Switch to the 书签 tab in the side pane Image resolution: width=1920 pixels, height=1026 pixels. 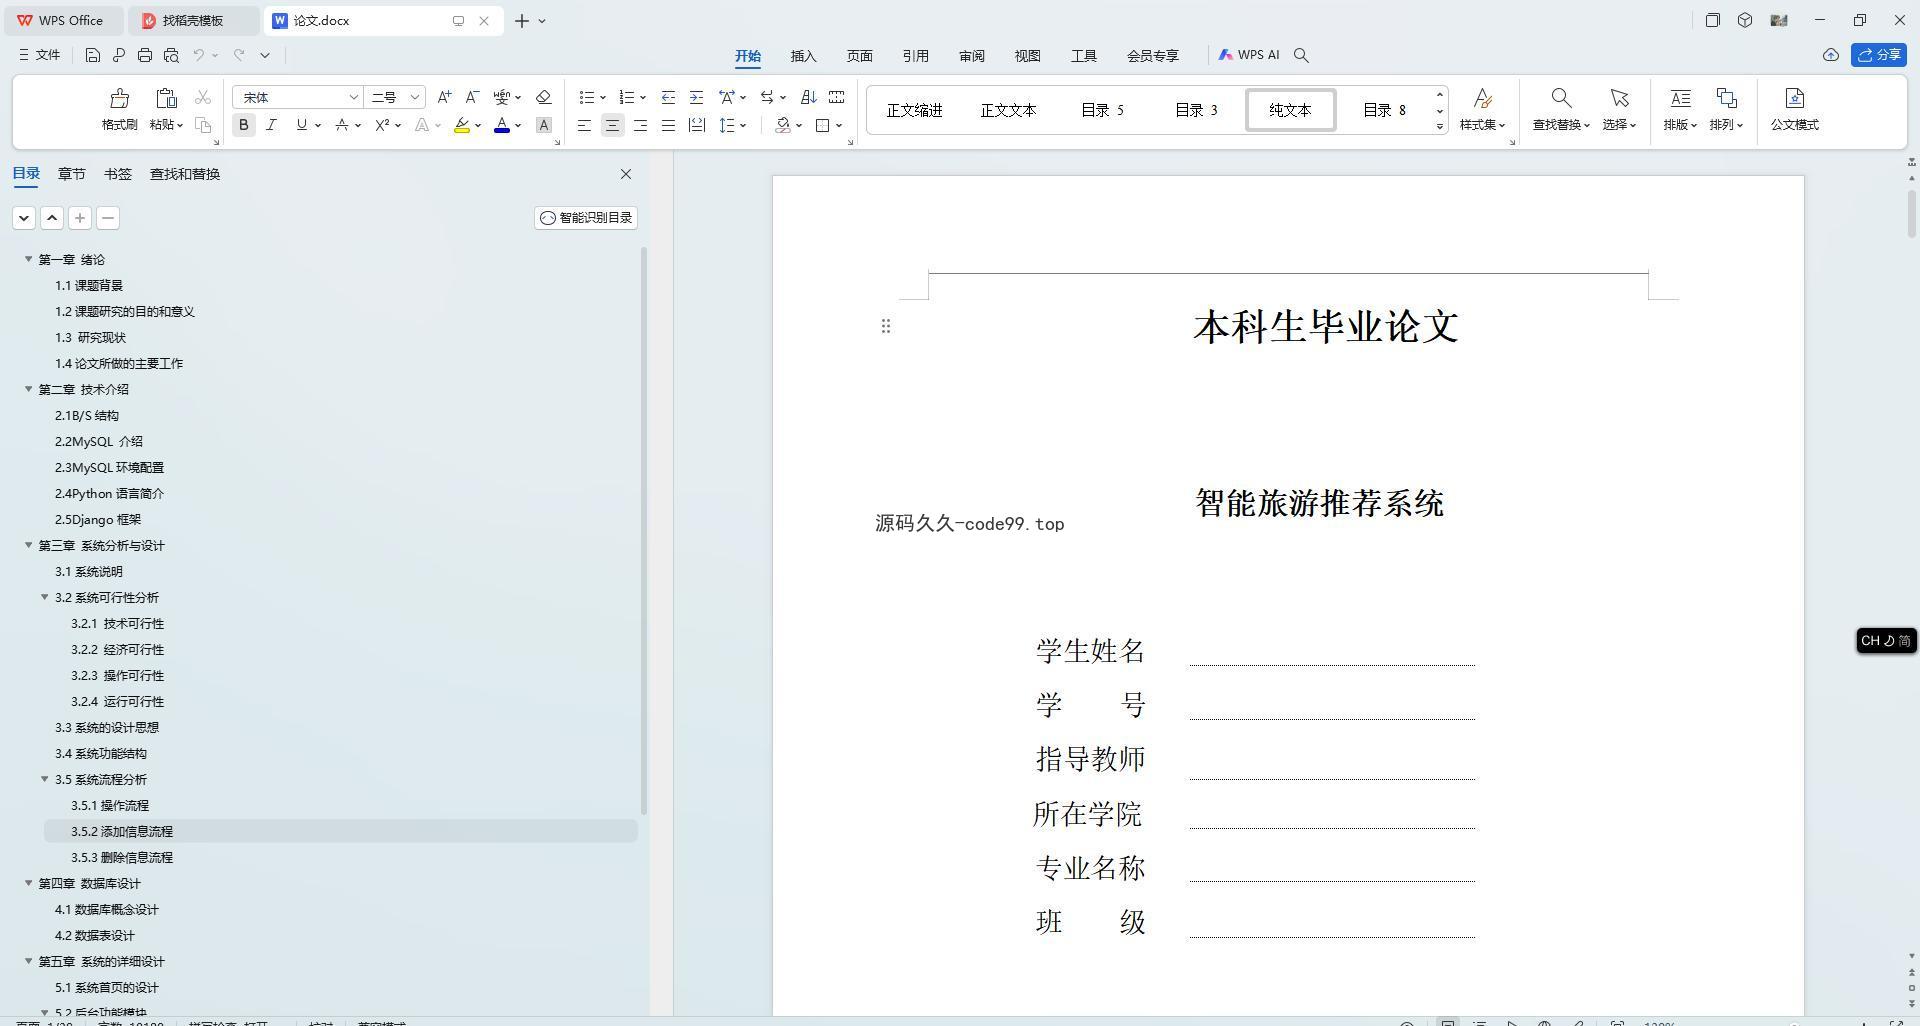pyautogui.click(x=117, y=174)
